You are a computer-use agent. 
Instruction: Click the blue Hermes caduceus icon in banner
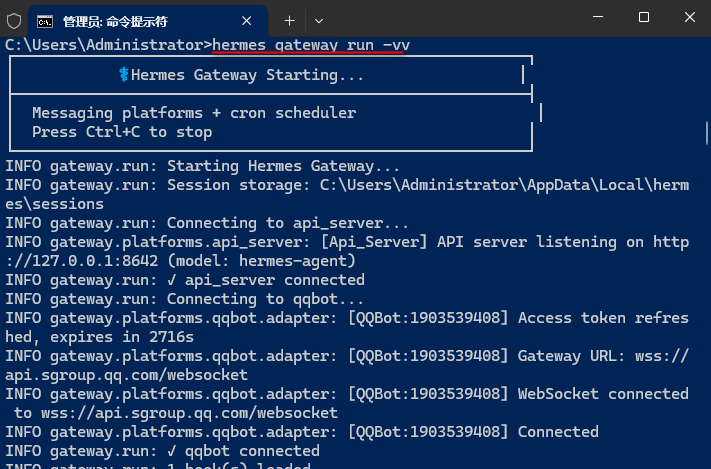(124, 75)
